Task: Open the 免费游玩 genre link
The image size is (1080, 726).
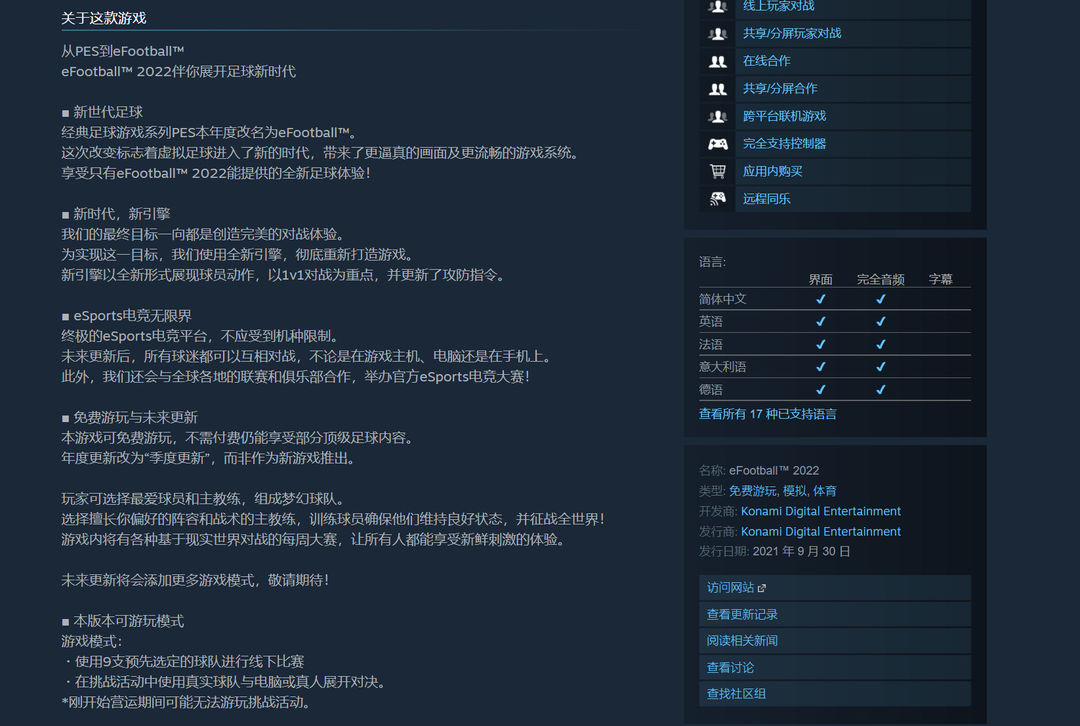Action: click(753, 490)
